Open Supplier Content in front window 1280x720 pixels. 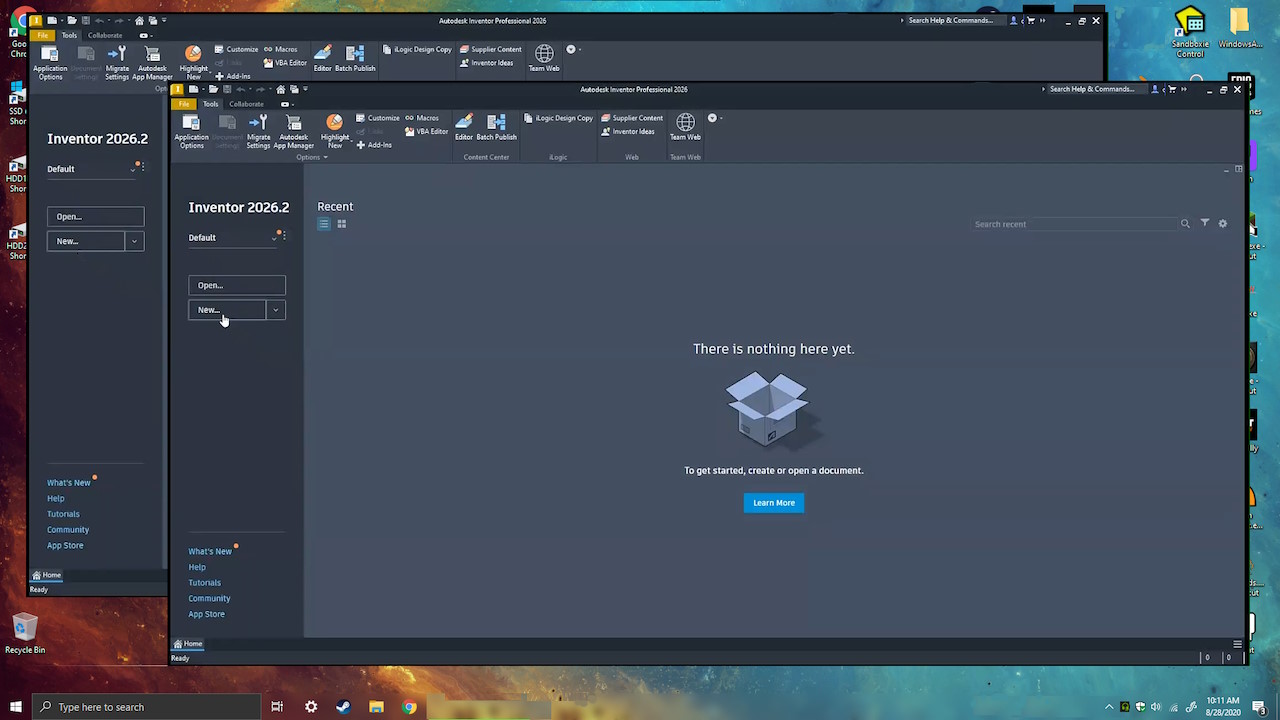point(632,118)
